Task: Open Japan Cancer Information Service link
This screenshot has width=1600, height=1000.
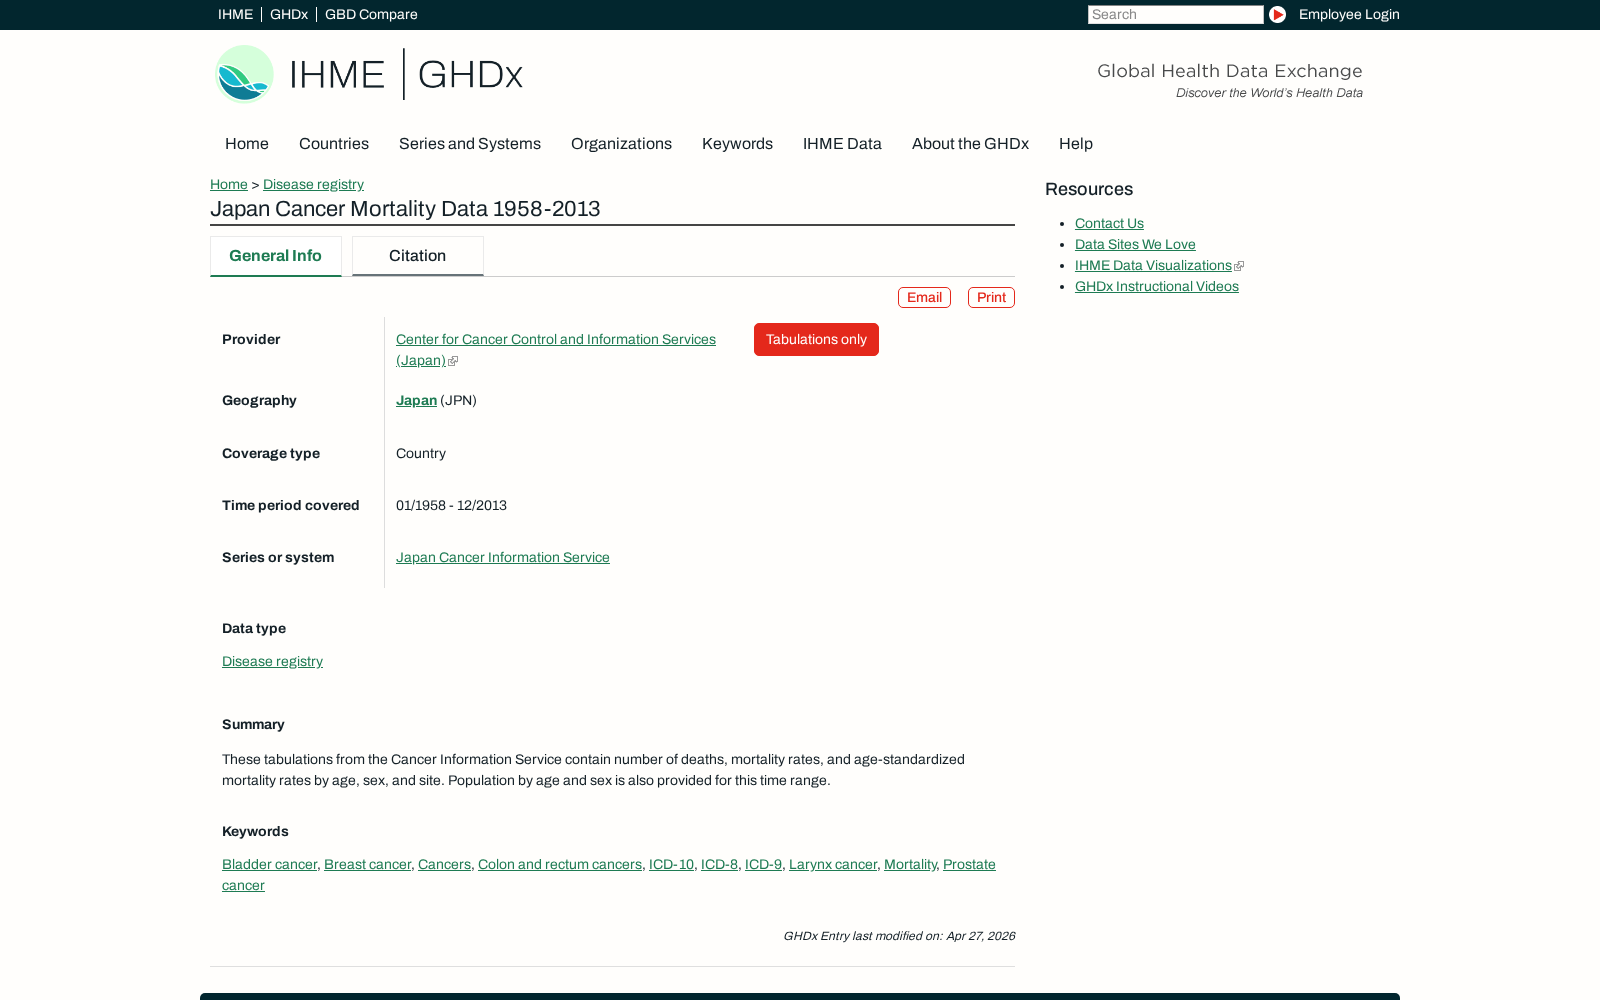Action: (503, 558)
